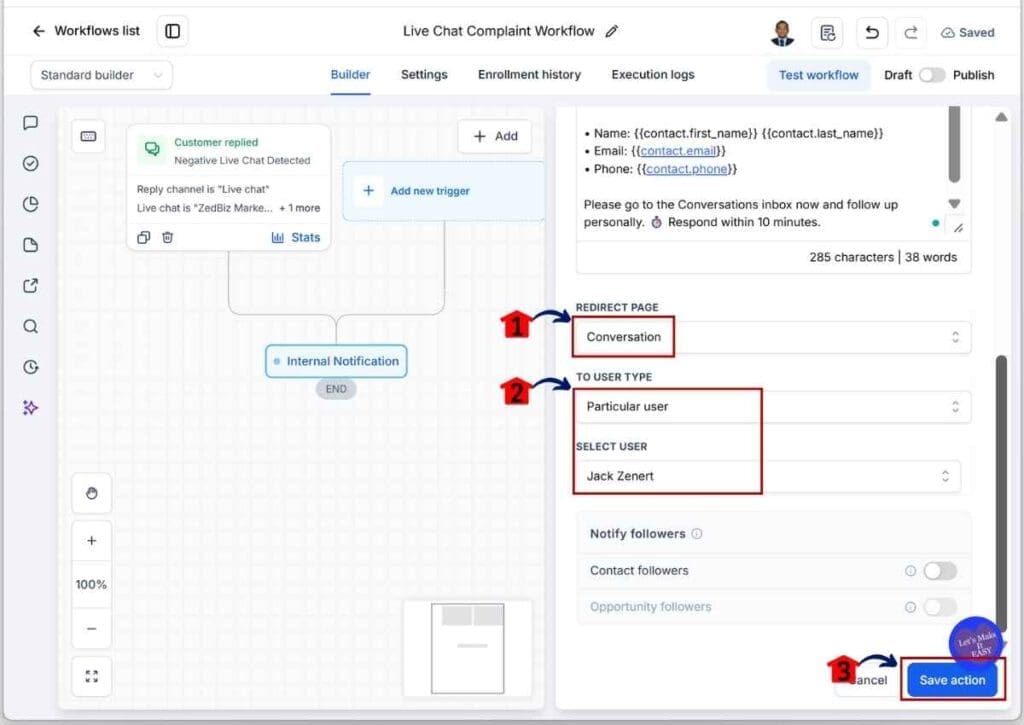The image size is (1024, 725).
Task: Switch to the Builder tab
Action: [x=350, y=75]
